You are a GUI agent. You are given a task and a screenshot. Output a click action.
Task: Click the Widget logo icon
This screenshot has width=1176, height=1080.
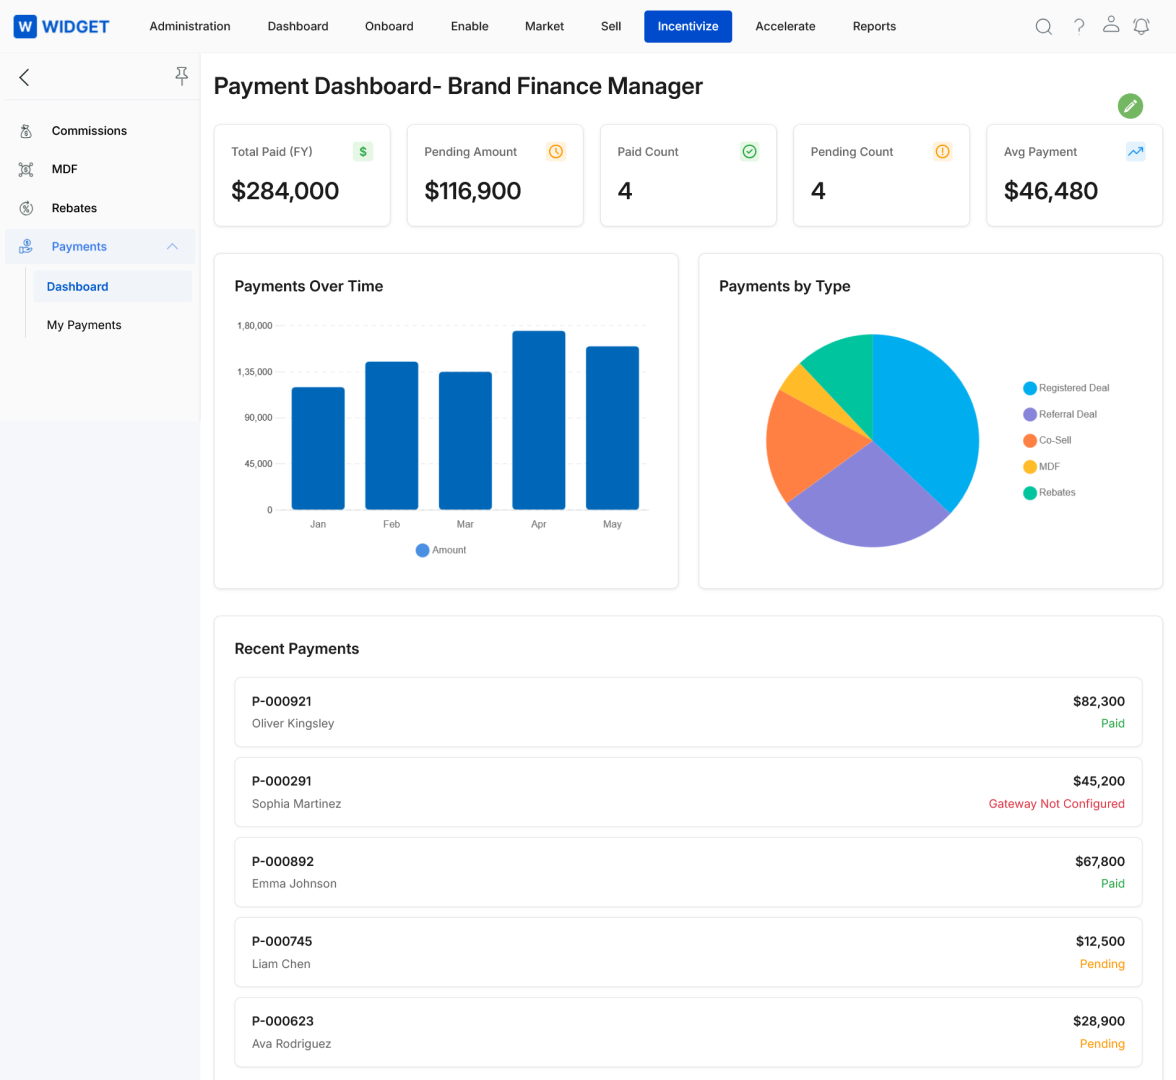[25, 26]
